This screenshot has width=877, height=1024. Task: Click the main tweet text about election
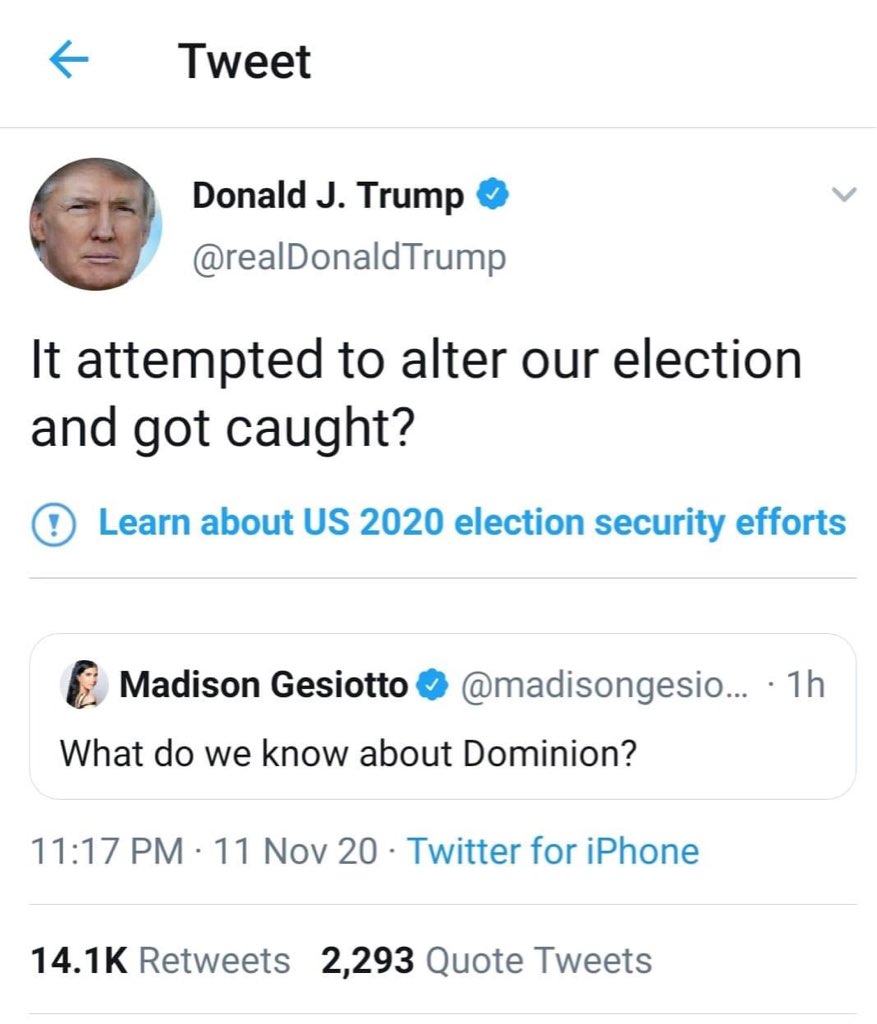[415, 393]
